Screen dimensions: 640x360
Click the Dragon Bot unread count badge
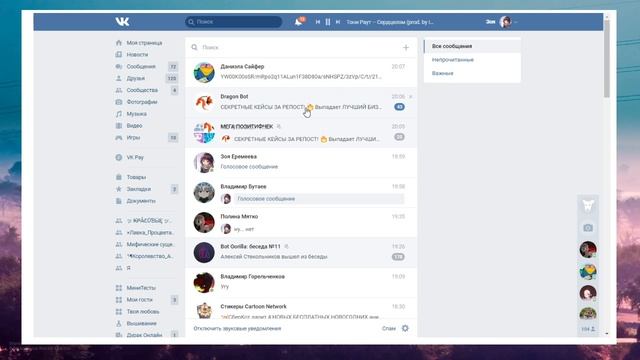point(399,107)
